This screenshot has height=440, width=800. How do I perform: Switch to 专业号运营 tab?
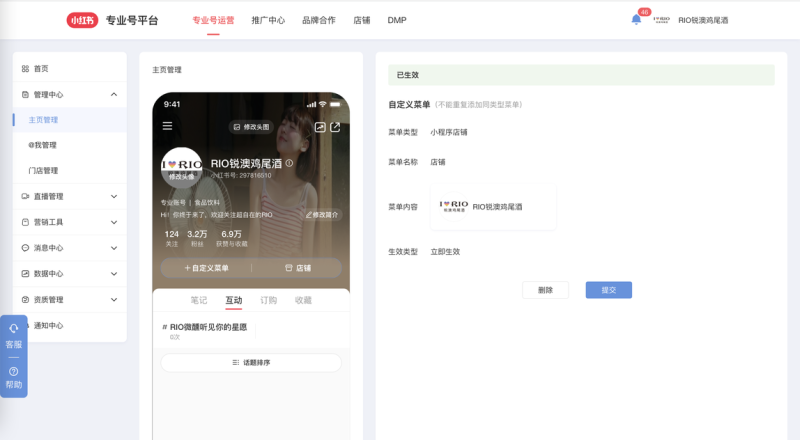tap(213, 20)
